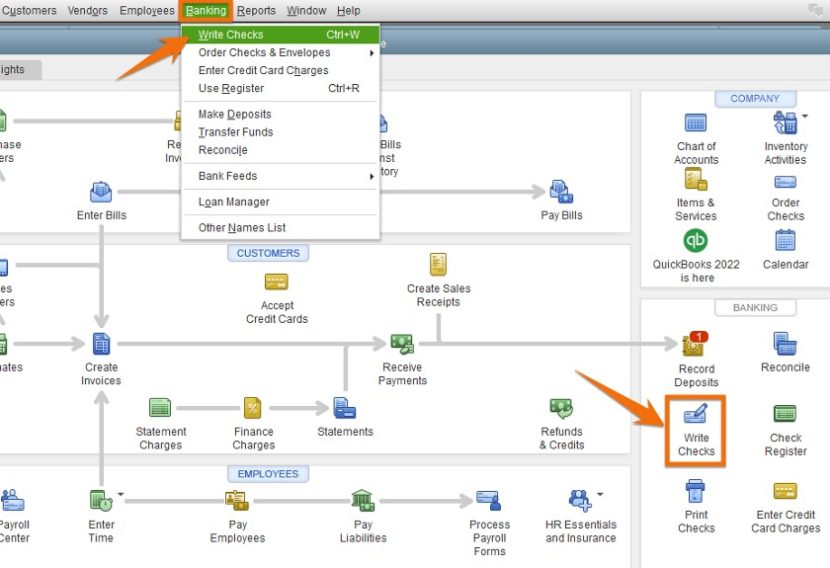830x568 pixels.
Task: Open the Statements icon
Action: coord(345,408)
